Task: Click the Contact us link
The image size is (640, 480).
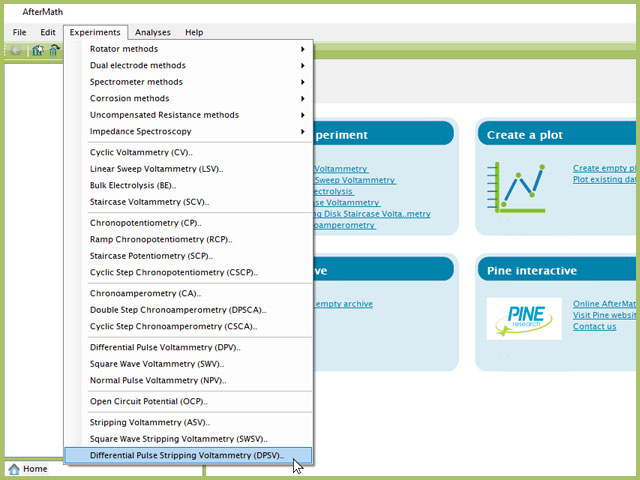Action: pos(594,327)
